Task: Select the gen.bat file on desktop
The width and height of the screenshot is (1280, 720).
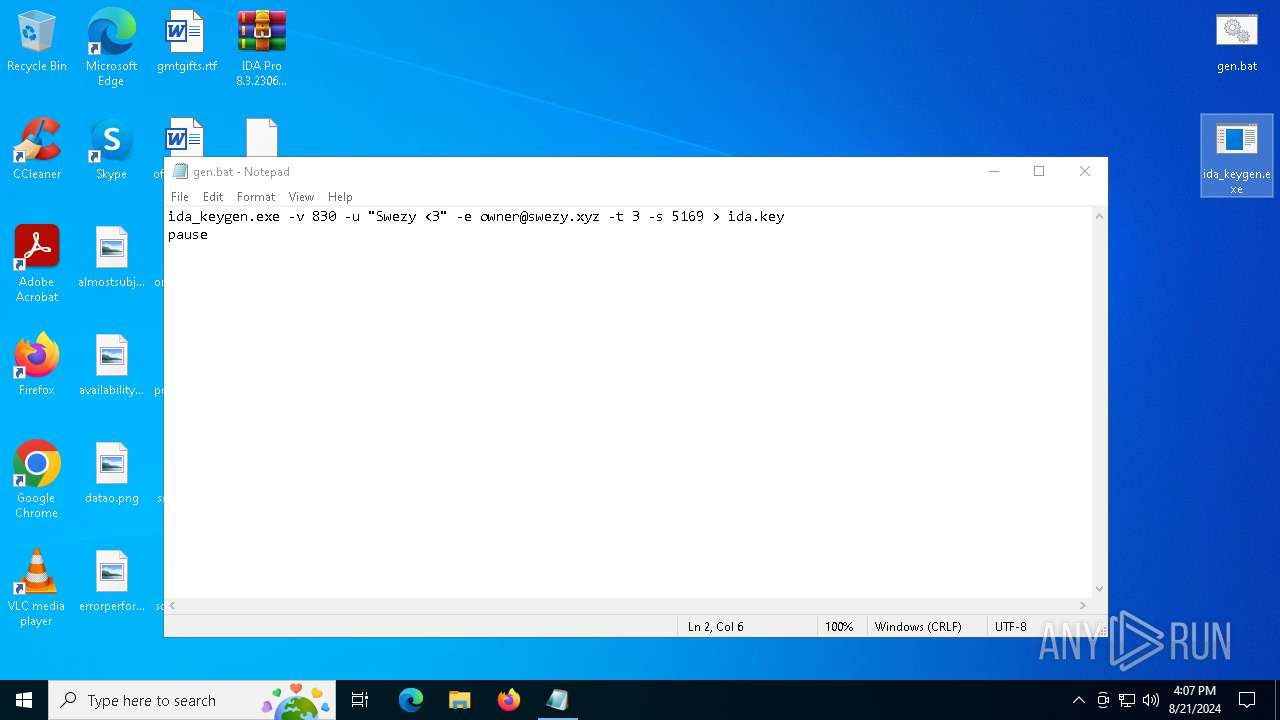Action: pyautogui.click(x=1237, y=42)
